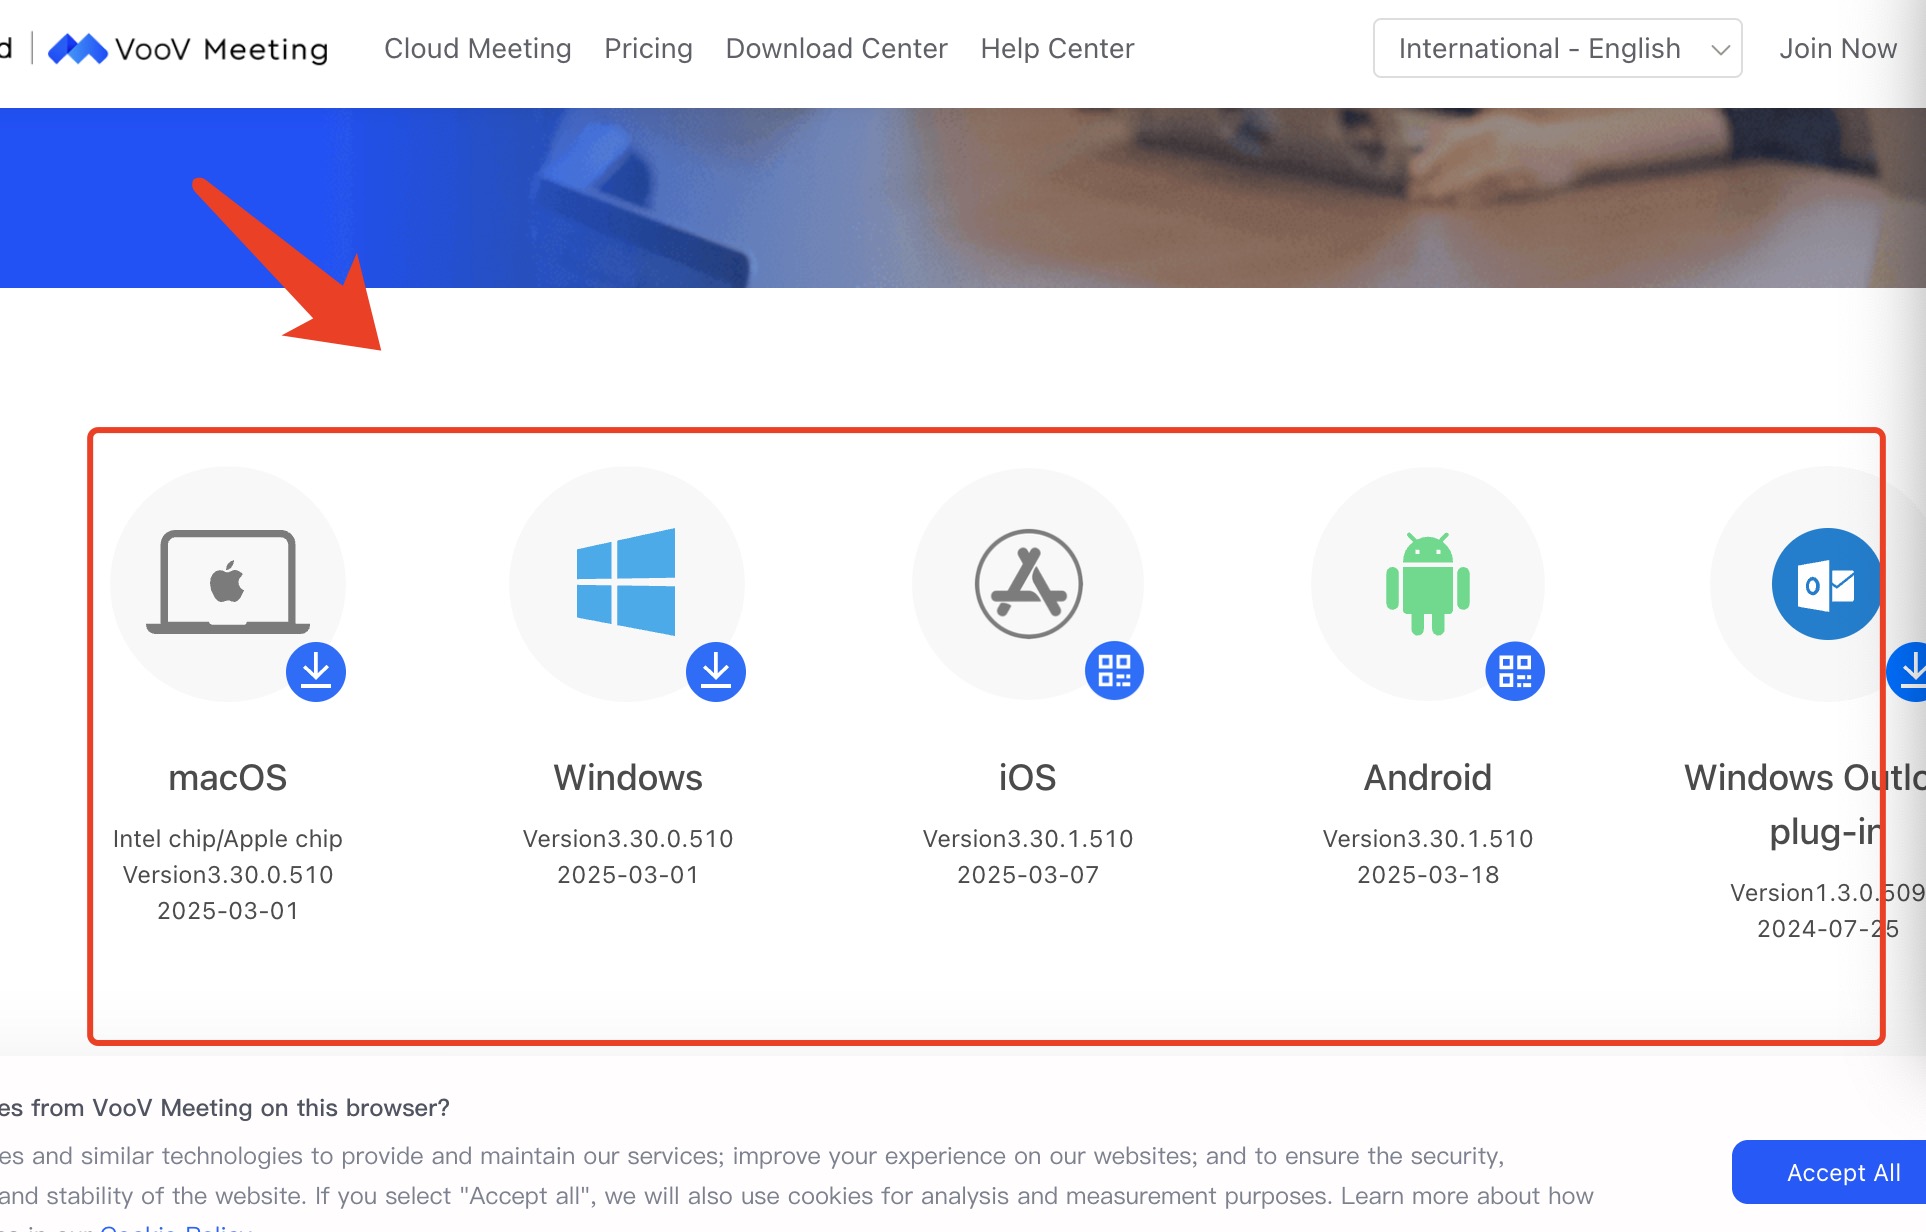Click the Android platform title

(1427, 778)
